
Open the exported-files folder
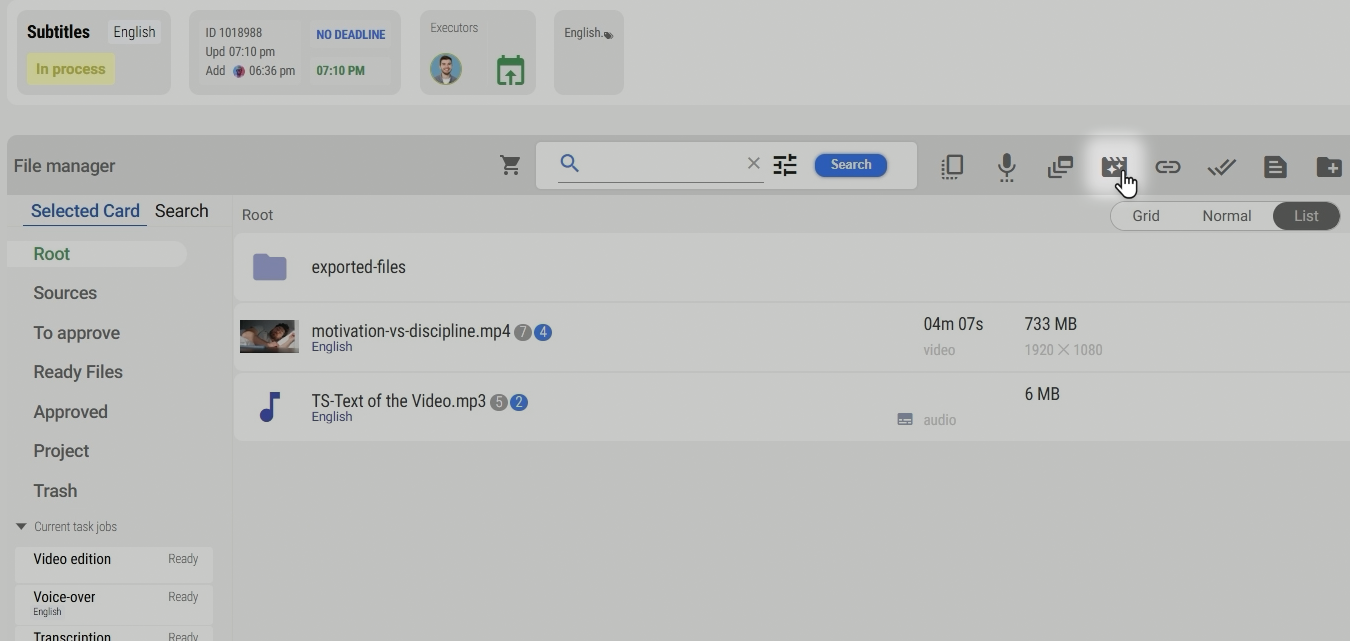[358, 267]
